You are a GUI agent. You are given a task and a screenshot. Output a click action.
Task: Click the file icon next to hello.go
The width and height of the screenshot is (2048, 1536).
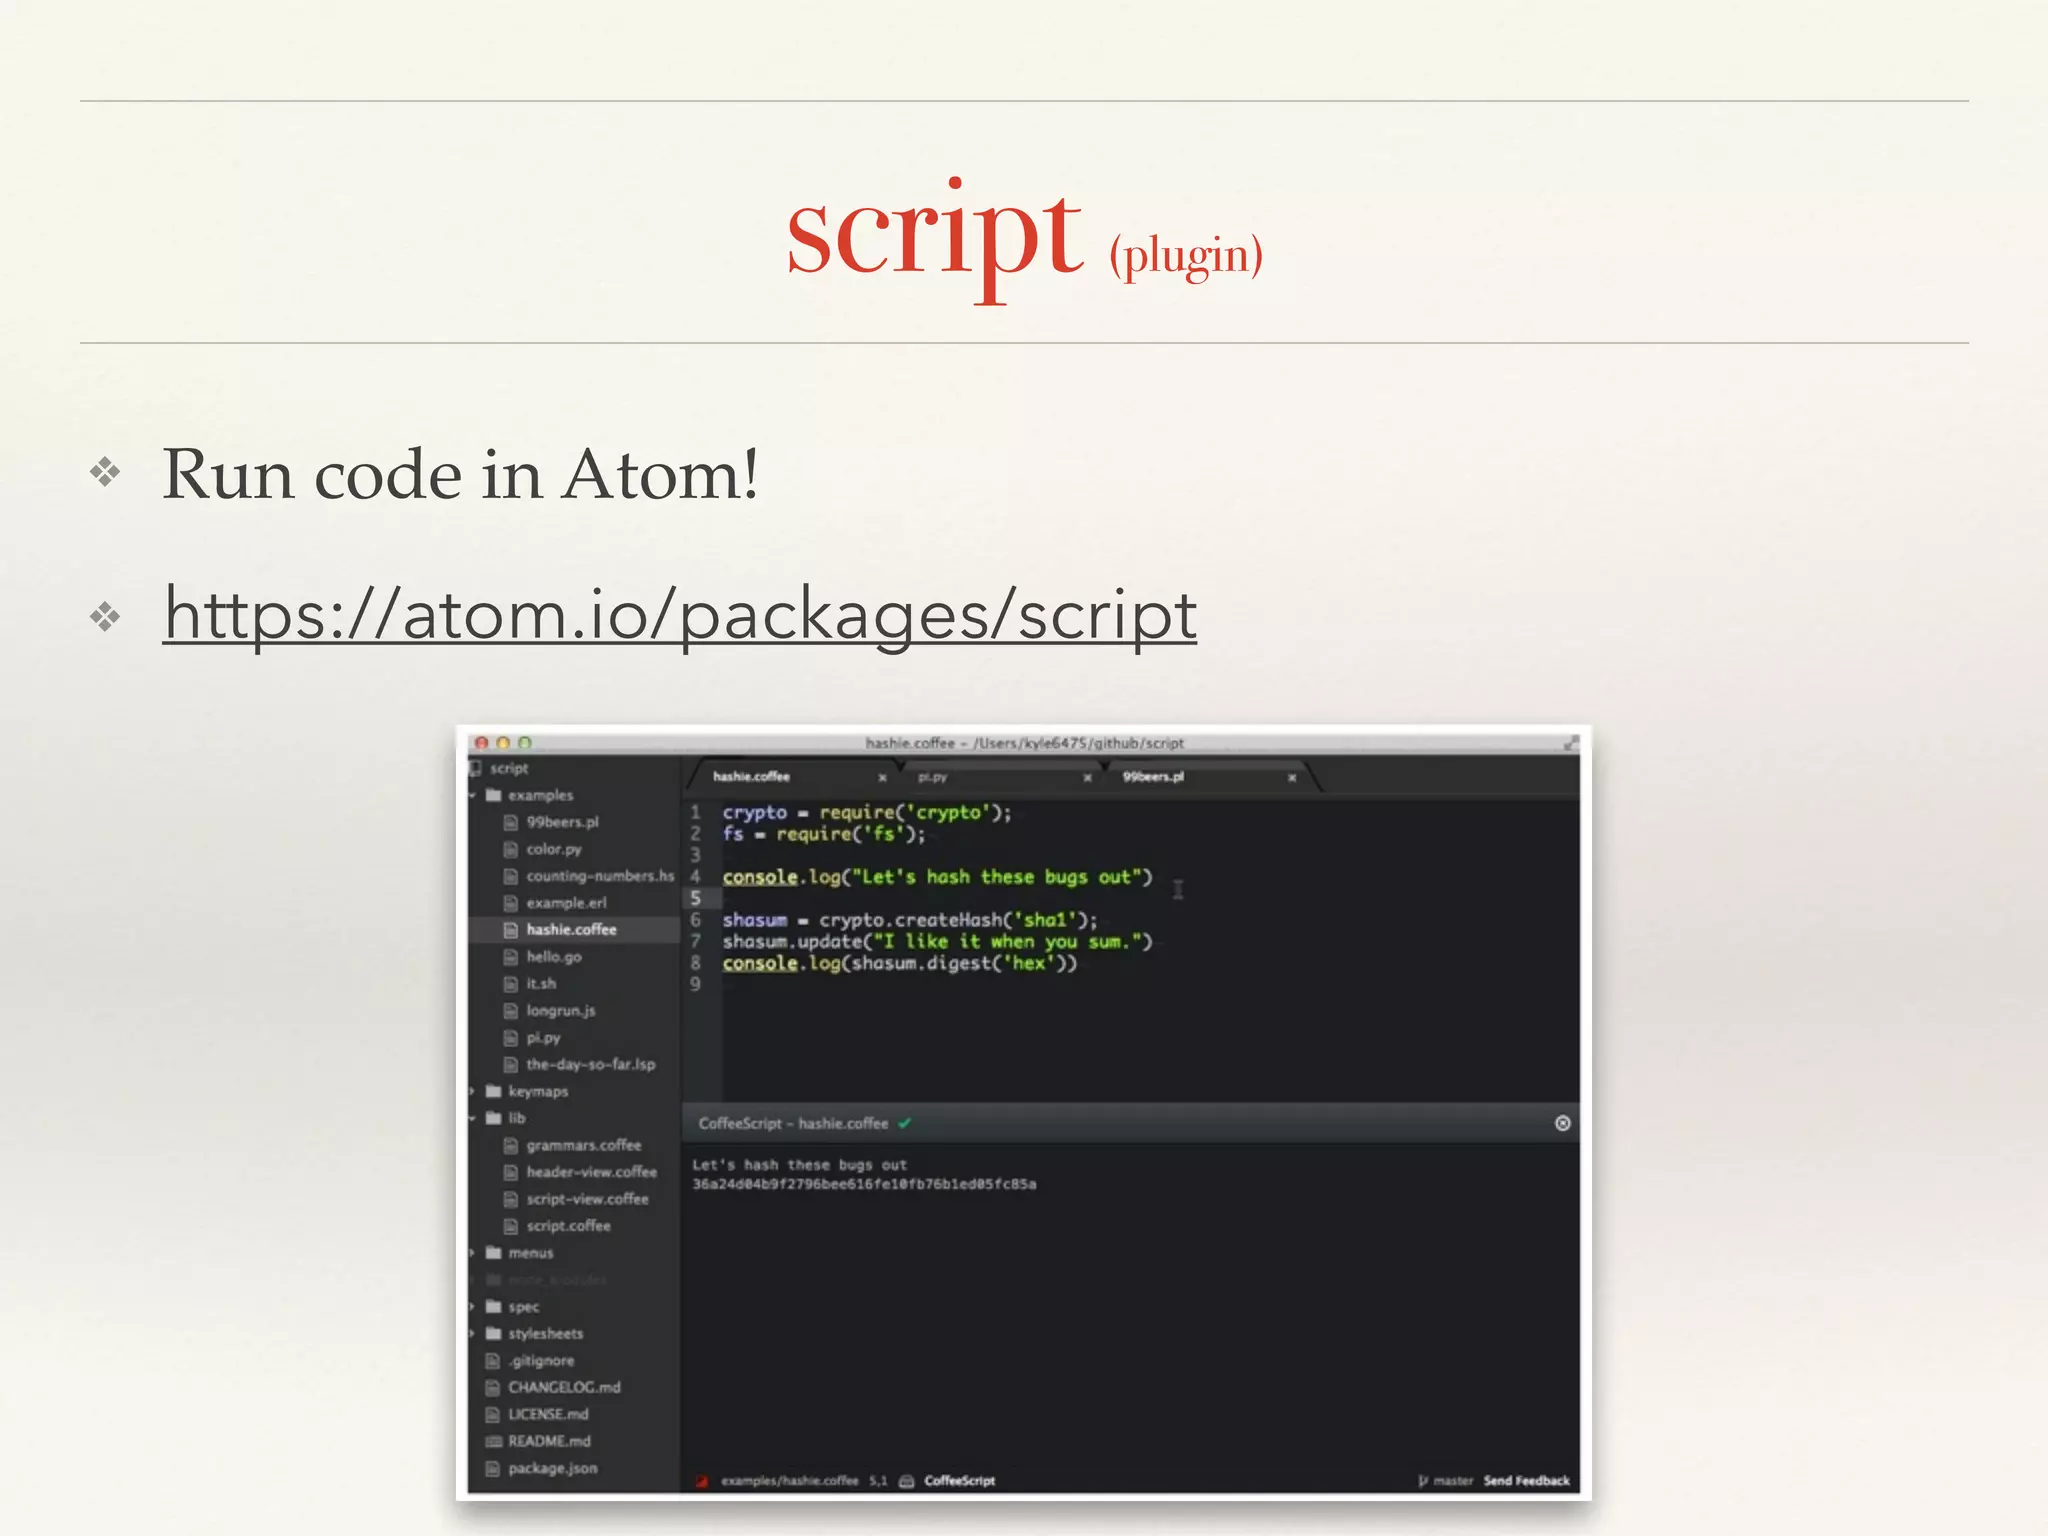(x=510, y=957)
